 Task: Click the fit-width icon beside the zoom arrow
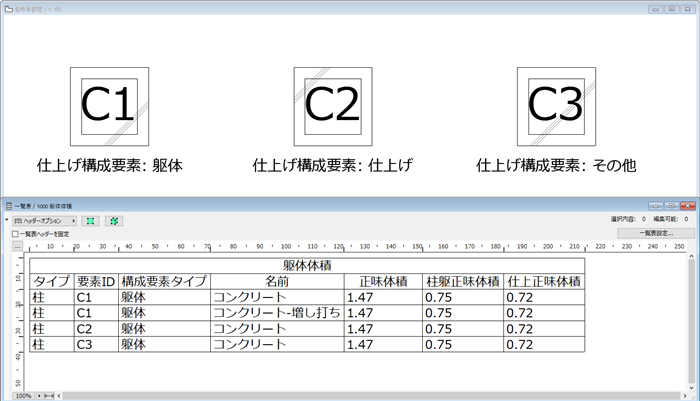coord(49,396)
